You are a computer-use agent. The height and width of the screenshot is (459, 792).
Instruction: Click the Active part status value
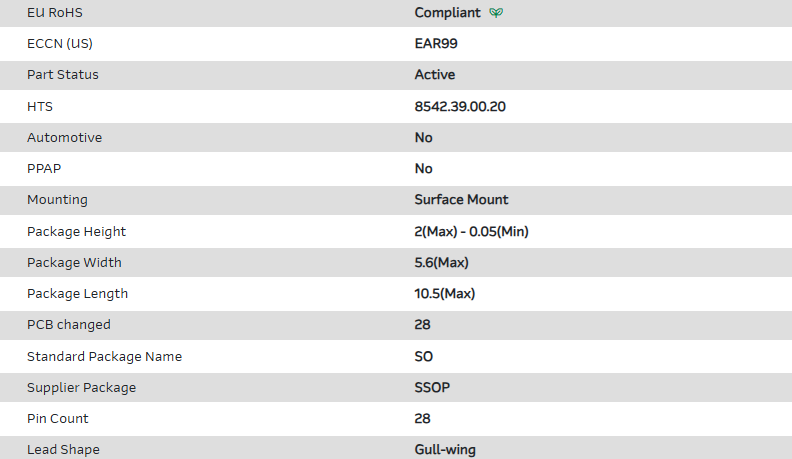[x=435, y=75]
